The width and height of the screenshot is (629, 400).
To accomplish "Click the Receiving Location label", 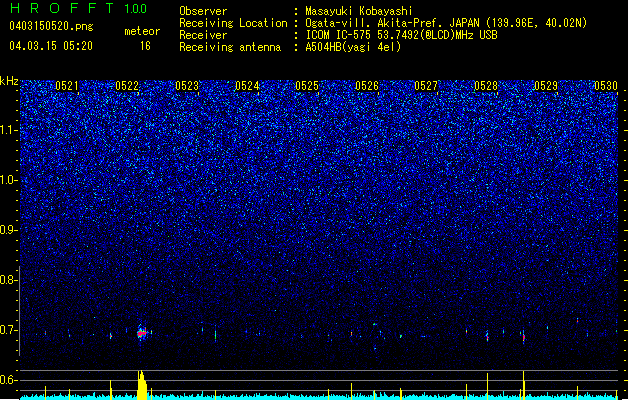I will coord(233,23).
